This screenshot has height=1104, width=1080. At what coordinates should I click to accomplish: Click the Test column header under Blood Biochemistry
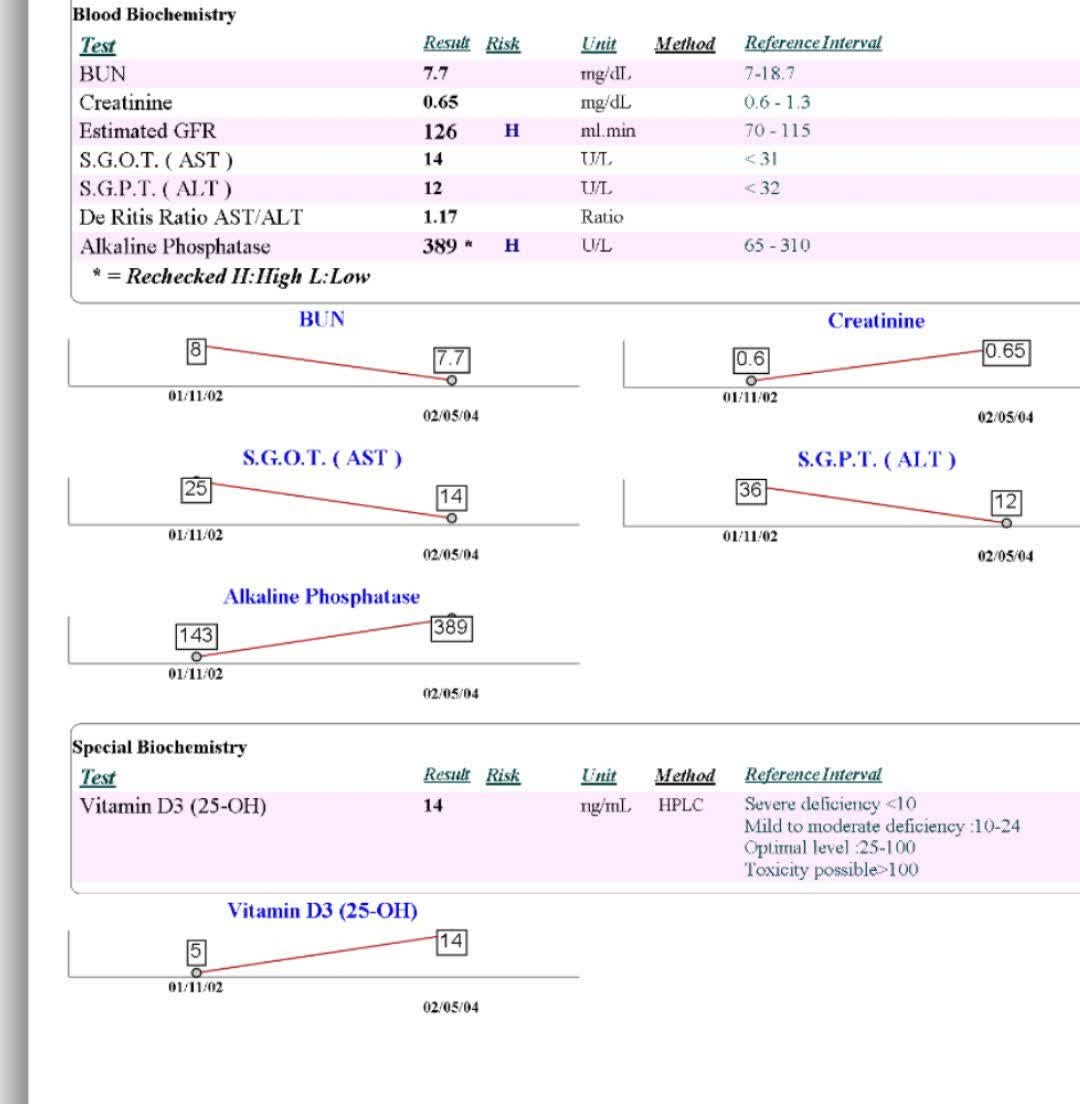click(97, 45)
